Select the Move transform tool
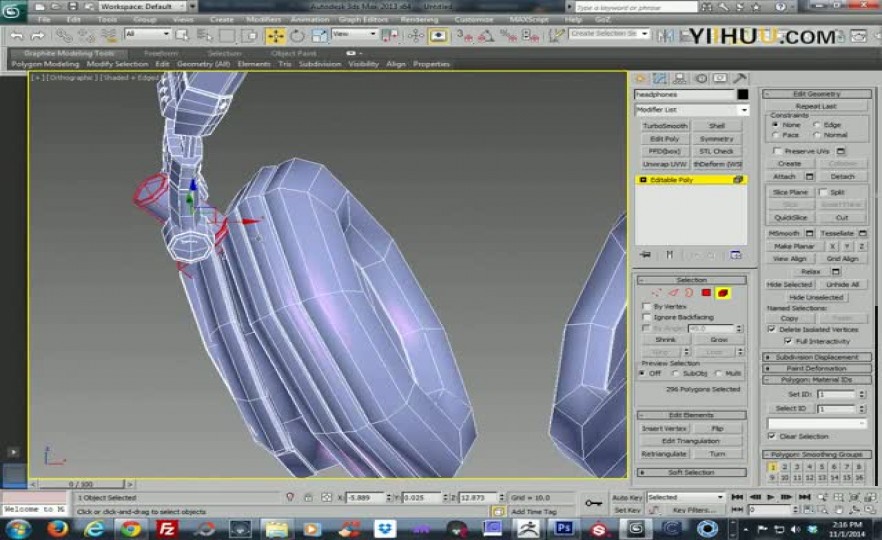Image resolution: width=882 pixels, height=540 pixels. tap(276, 36)
